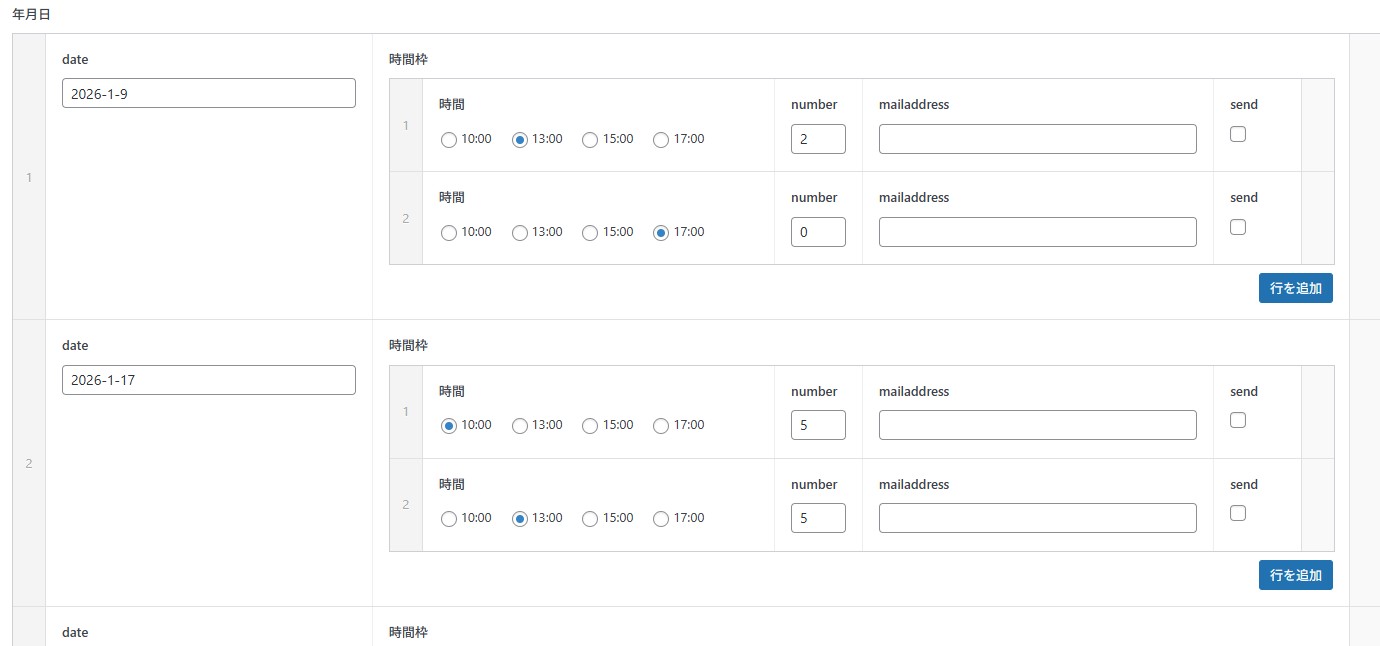Focus mailaddress field in 2026-1-9 first slot
This screenshot has height=646, width=1380.
pyautogui.click(x=1037, y=139)
